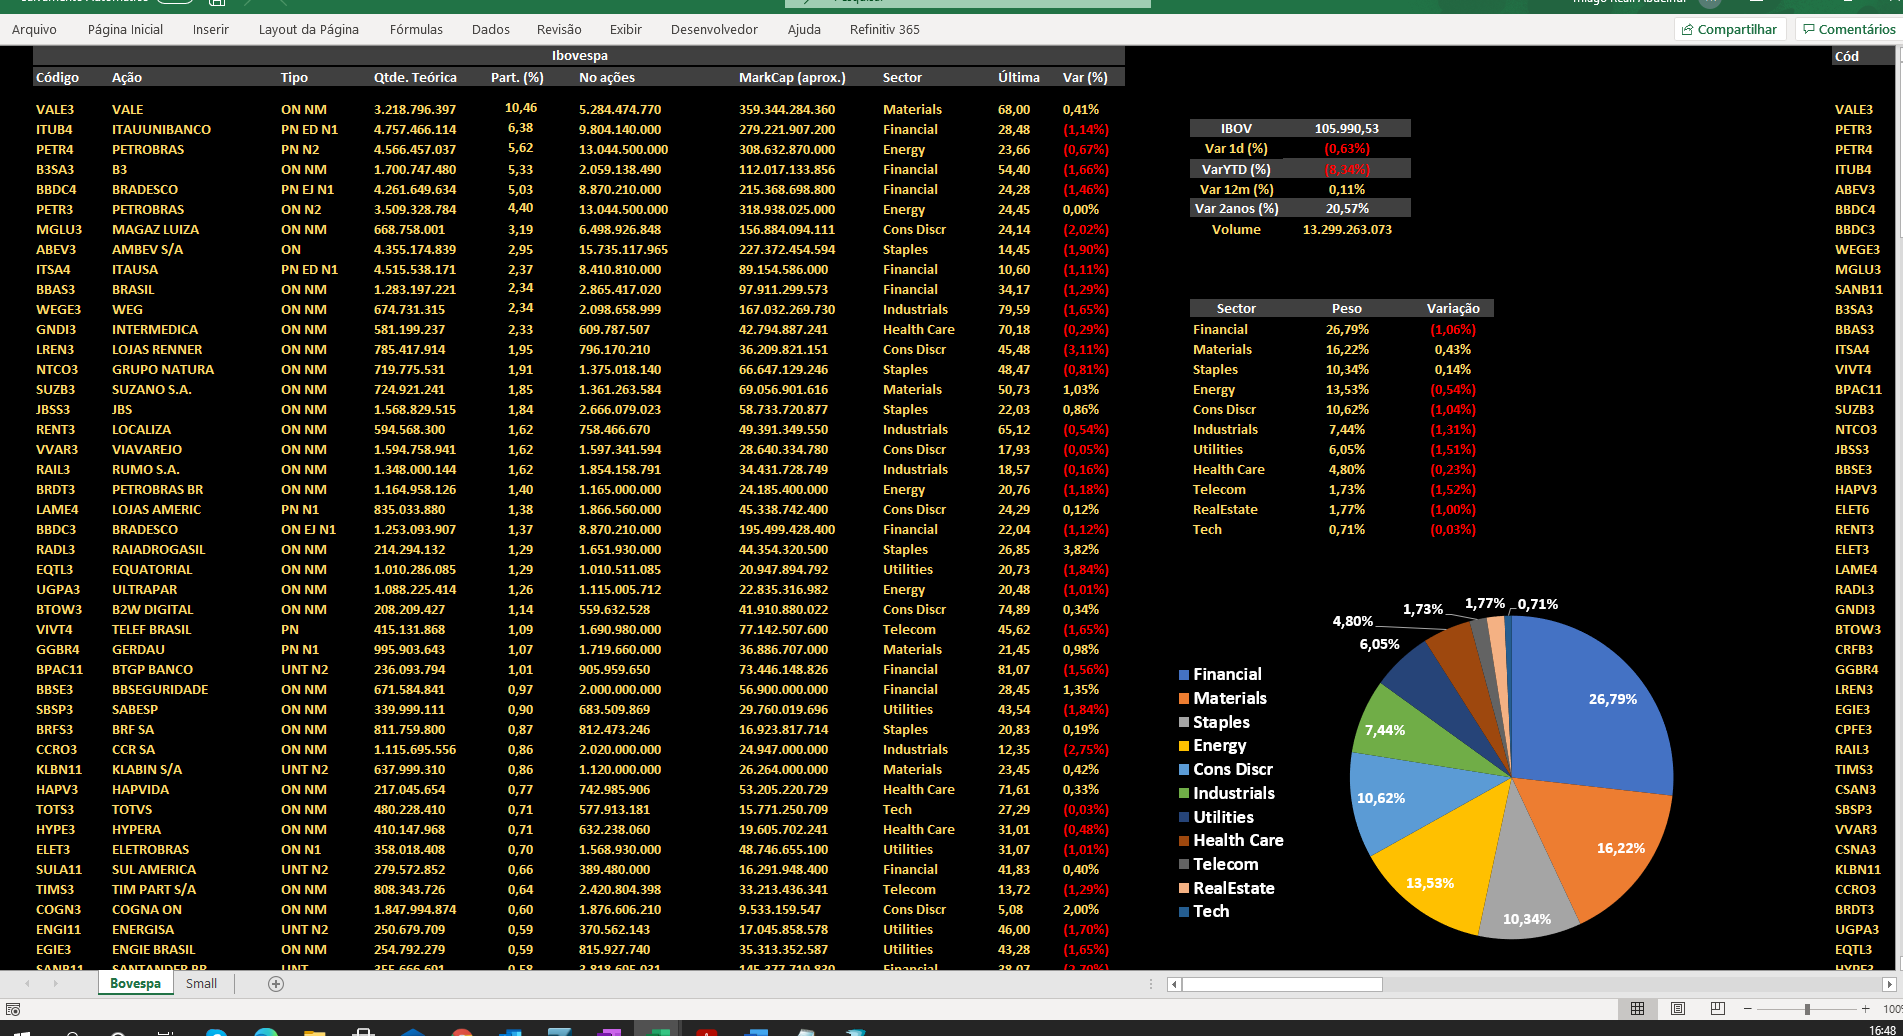The image size is (1903, 1036).
Task: Click left arrow of horizontal scrollbar
Action: [1175, 984]
